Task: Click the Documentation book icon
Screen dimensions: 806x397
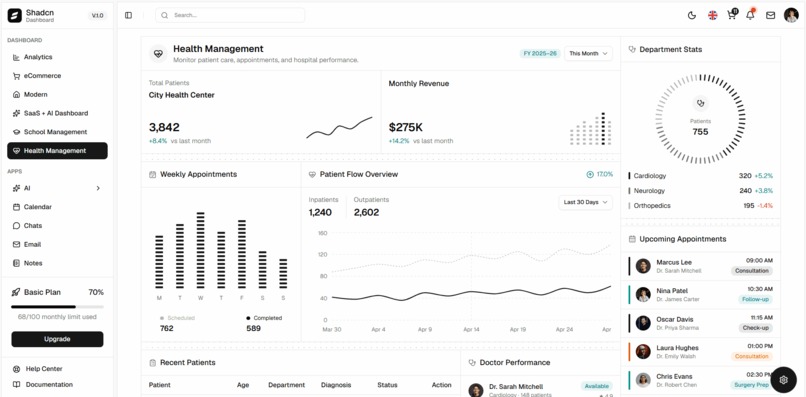Action: pyautogui.click(x=16, y=385)
